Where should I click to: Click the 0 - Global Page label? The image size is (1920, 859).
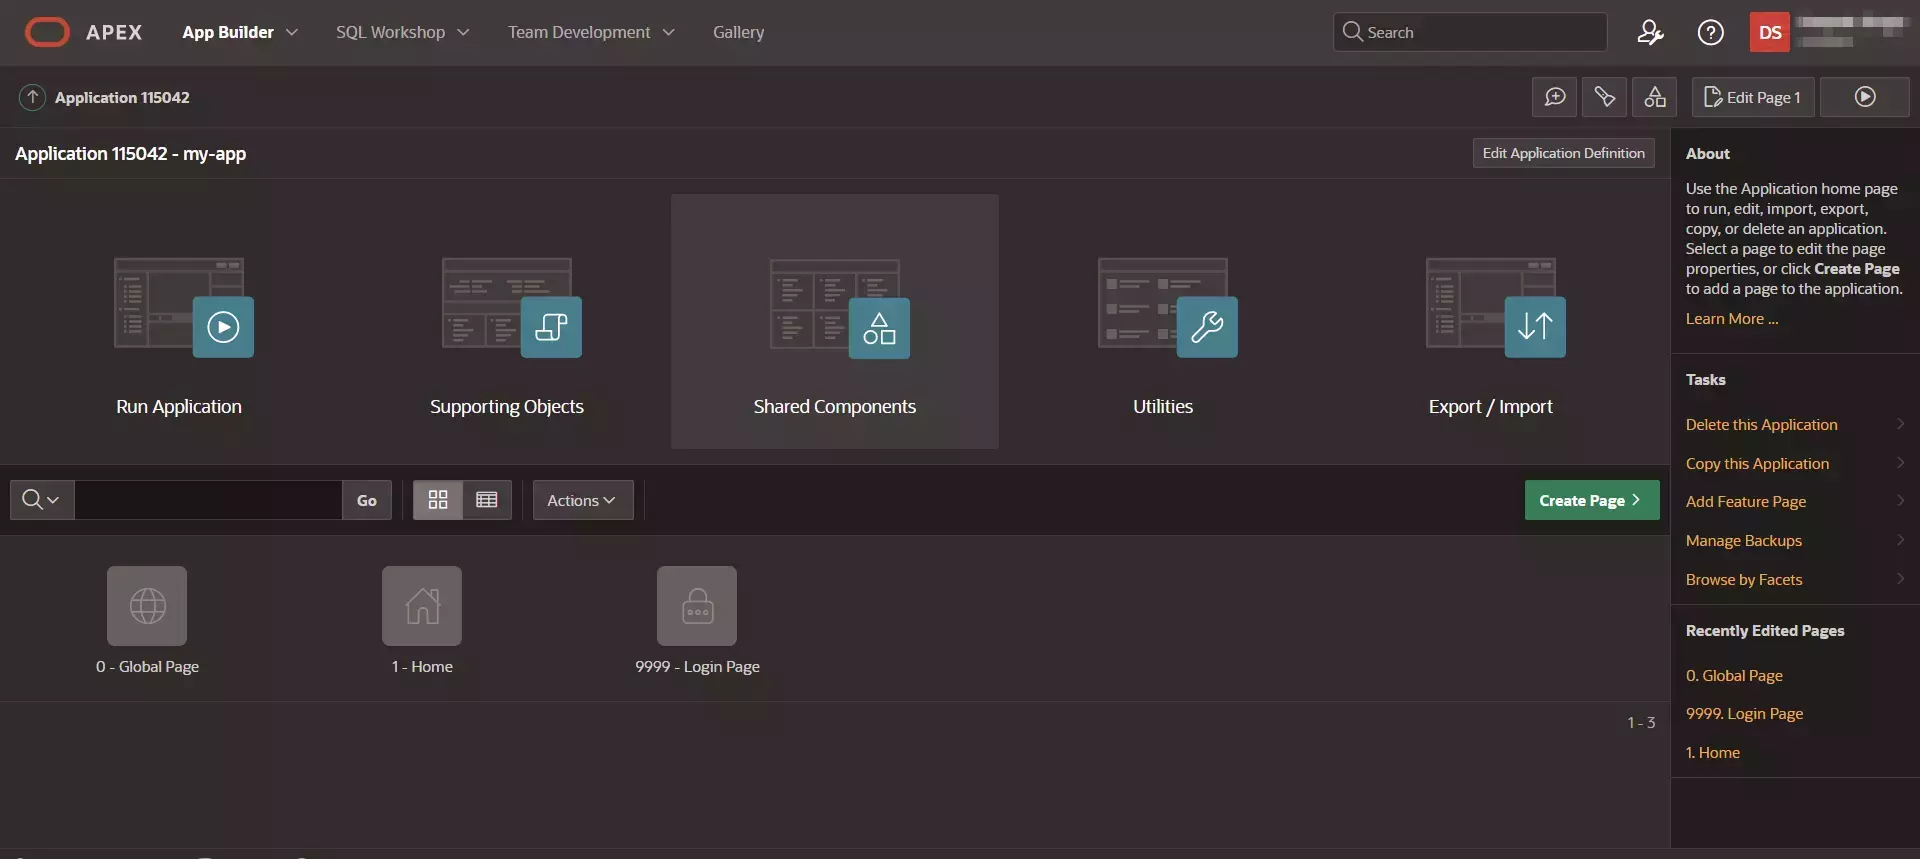(147, 667)
